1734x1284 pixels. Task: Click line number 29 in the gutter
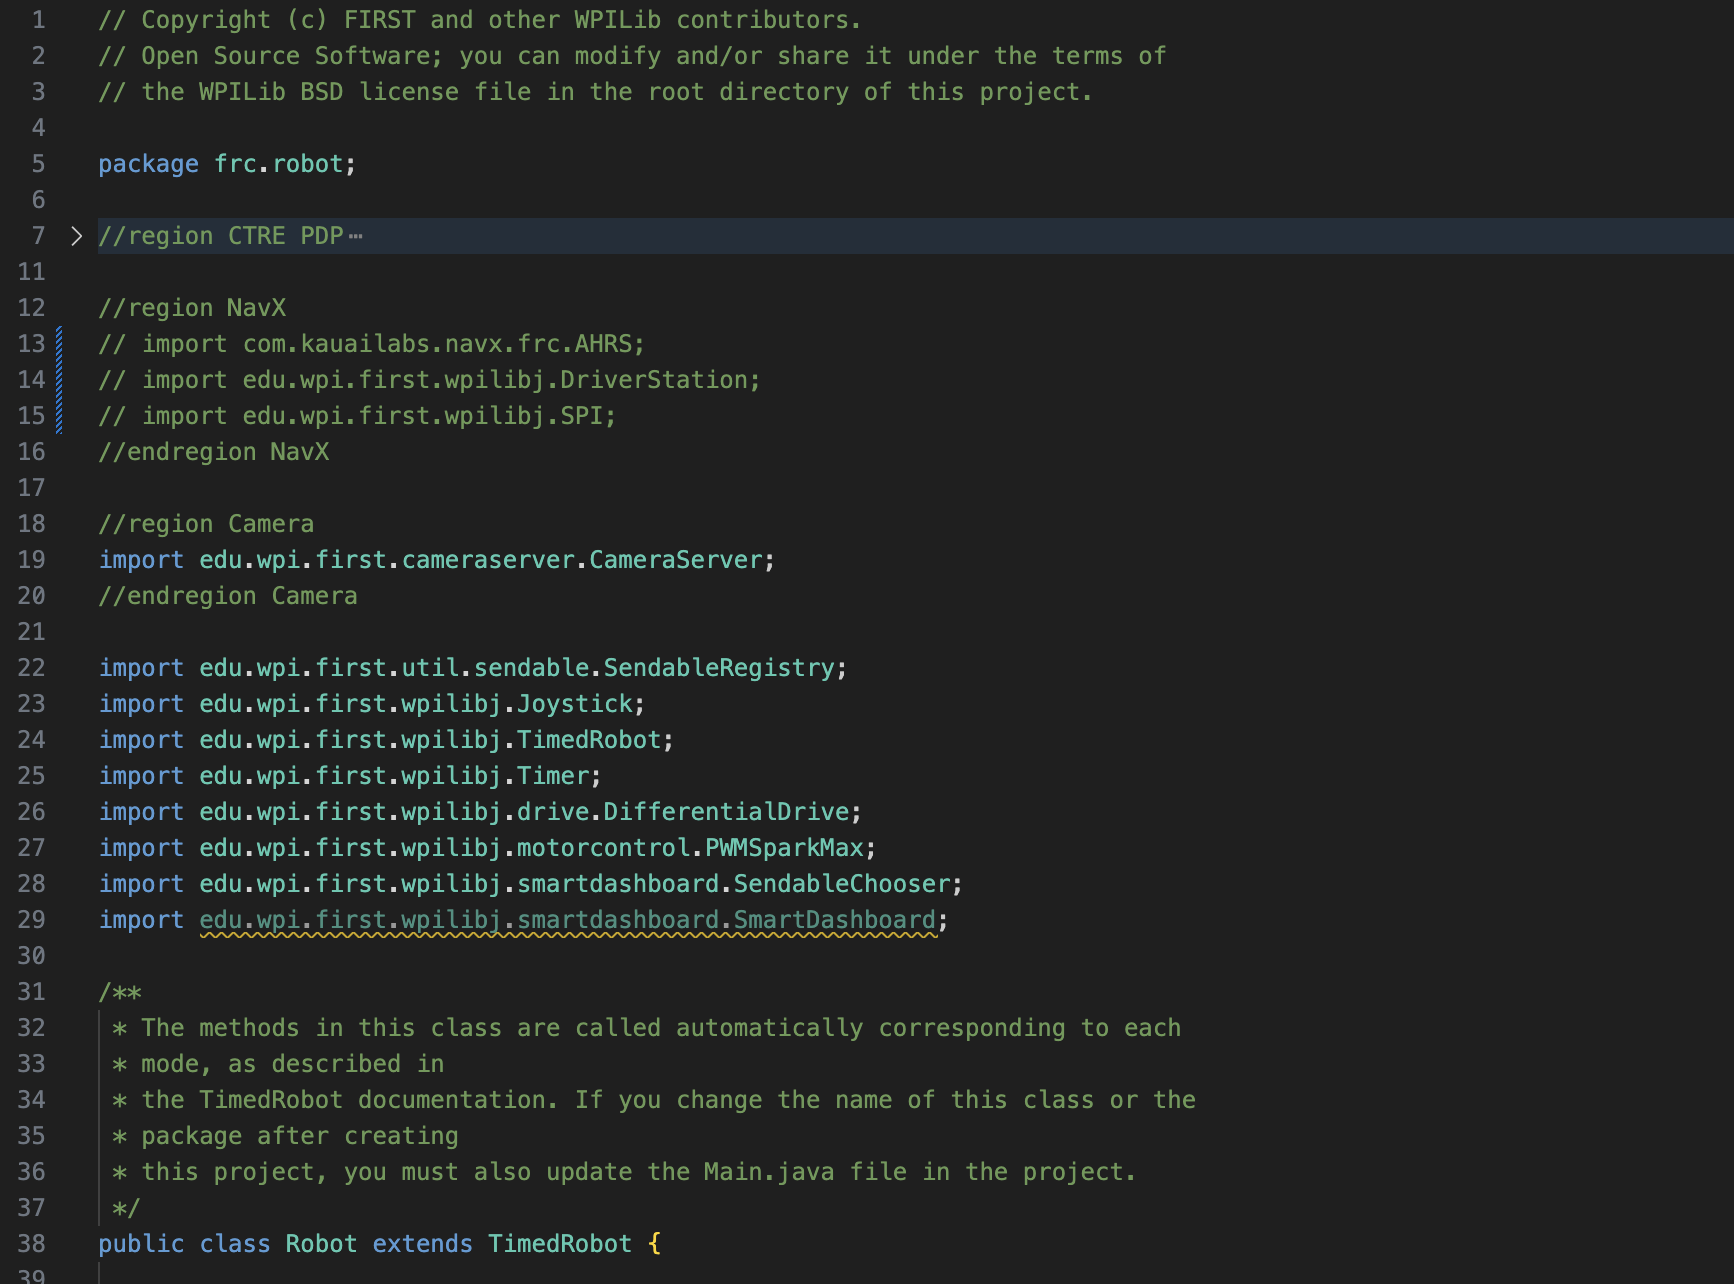point(31,919)
